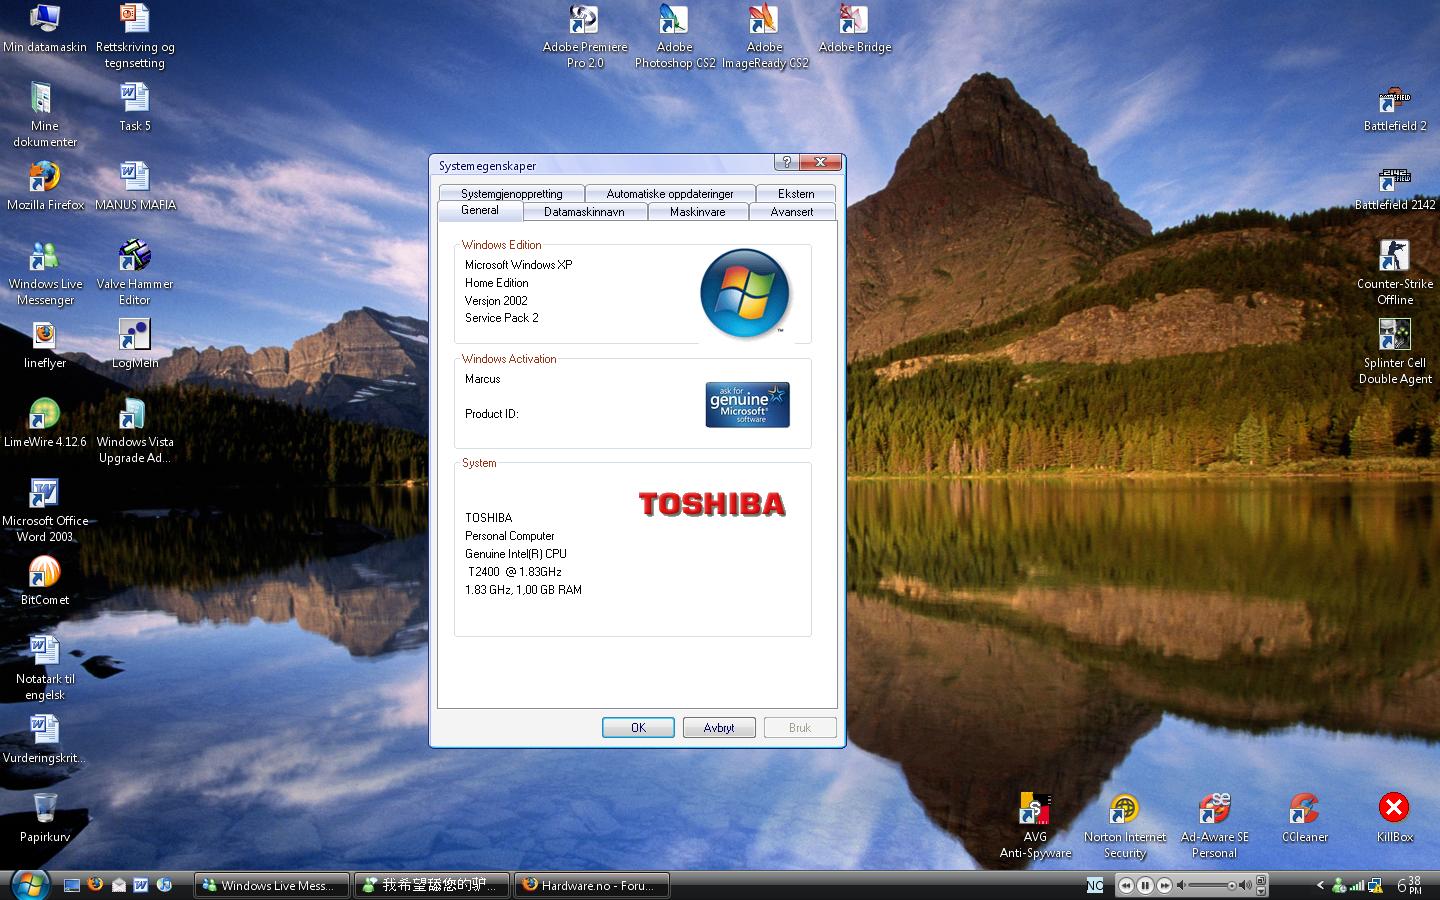Launch Mozilla Firefox from desktop
Viewport: 1440px width, 900px height.
(x=44, y=186)
